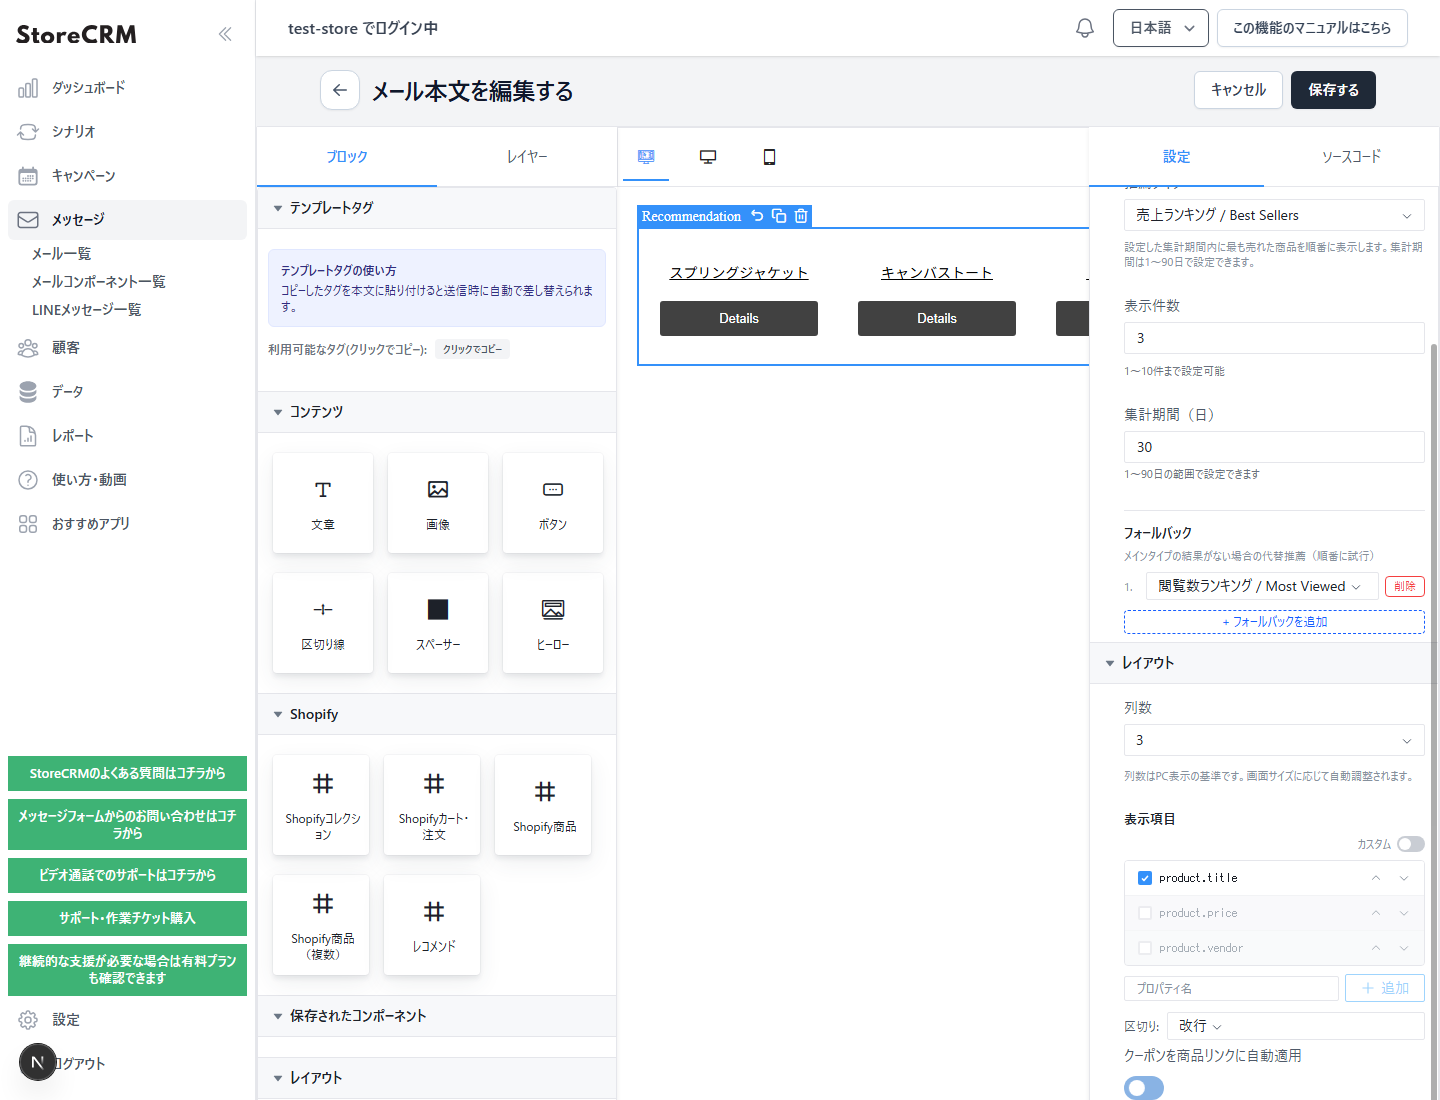Undo icon on Recommendation block toolbar

[x=757, y=216]
